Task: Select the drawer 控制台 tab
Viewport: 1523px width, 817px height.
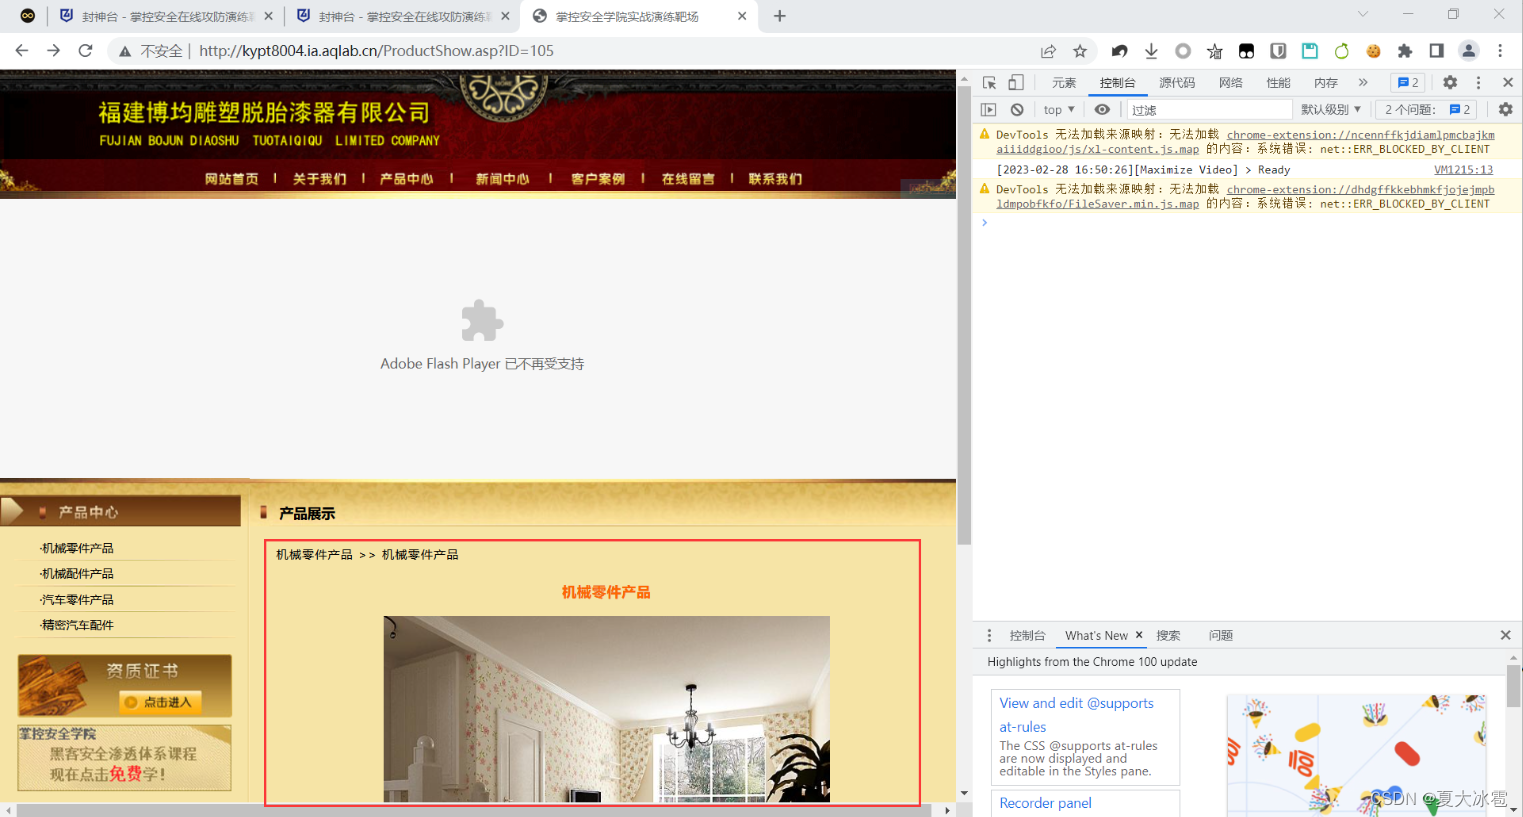Action: pyautogui.click(x=1027, y=636)
